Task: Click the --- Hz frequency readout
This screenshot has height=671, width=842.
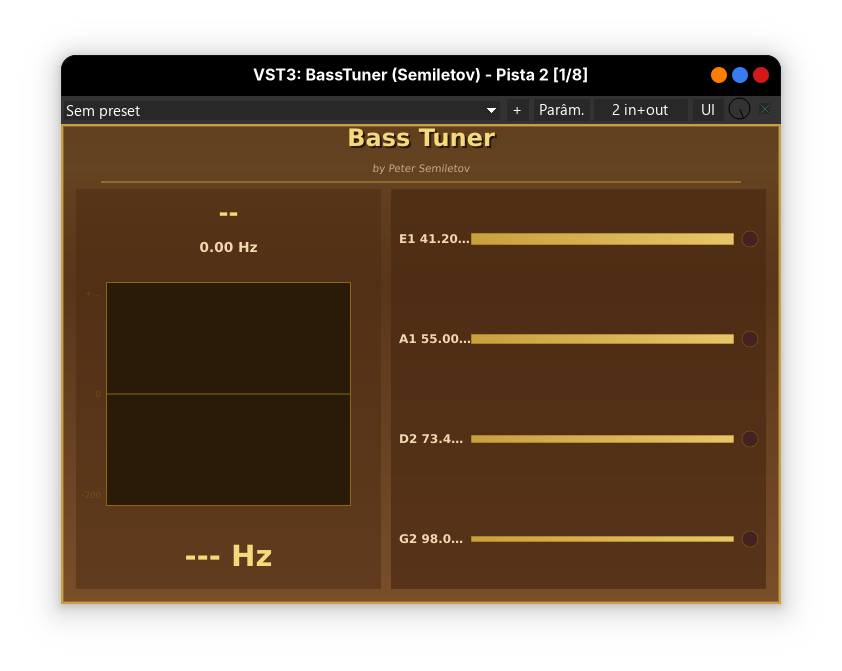Action: 228,556
